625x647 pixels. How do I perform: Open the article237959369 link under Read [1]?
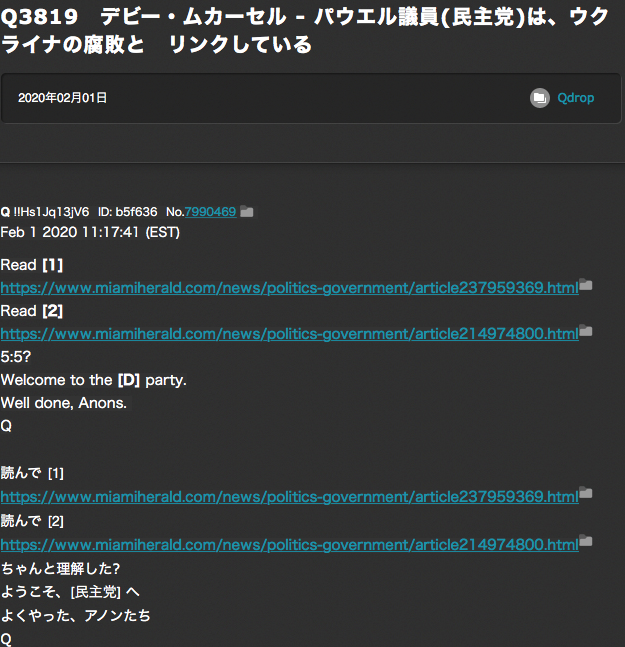click(290, 288)
